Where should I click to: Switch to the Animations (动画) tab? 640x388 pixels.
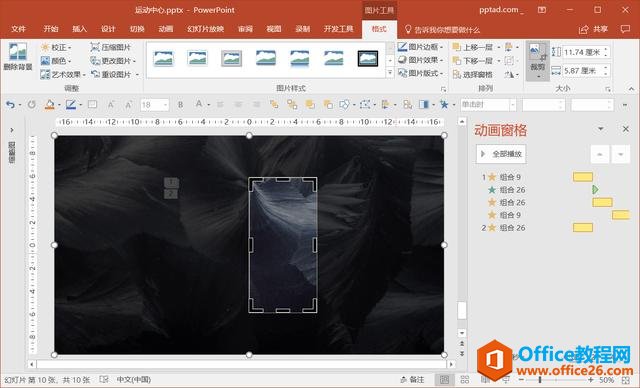tap(166, 29)
